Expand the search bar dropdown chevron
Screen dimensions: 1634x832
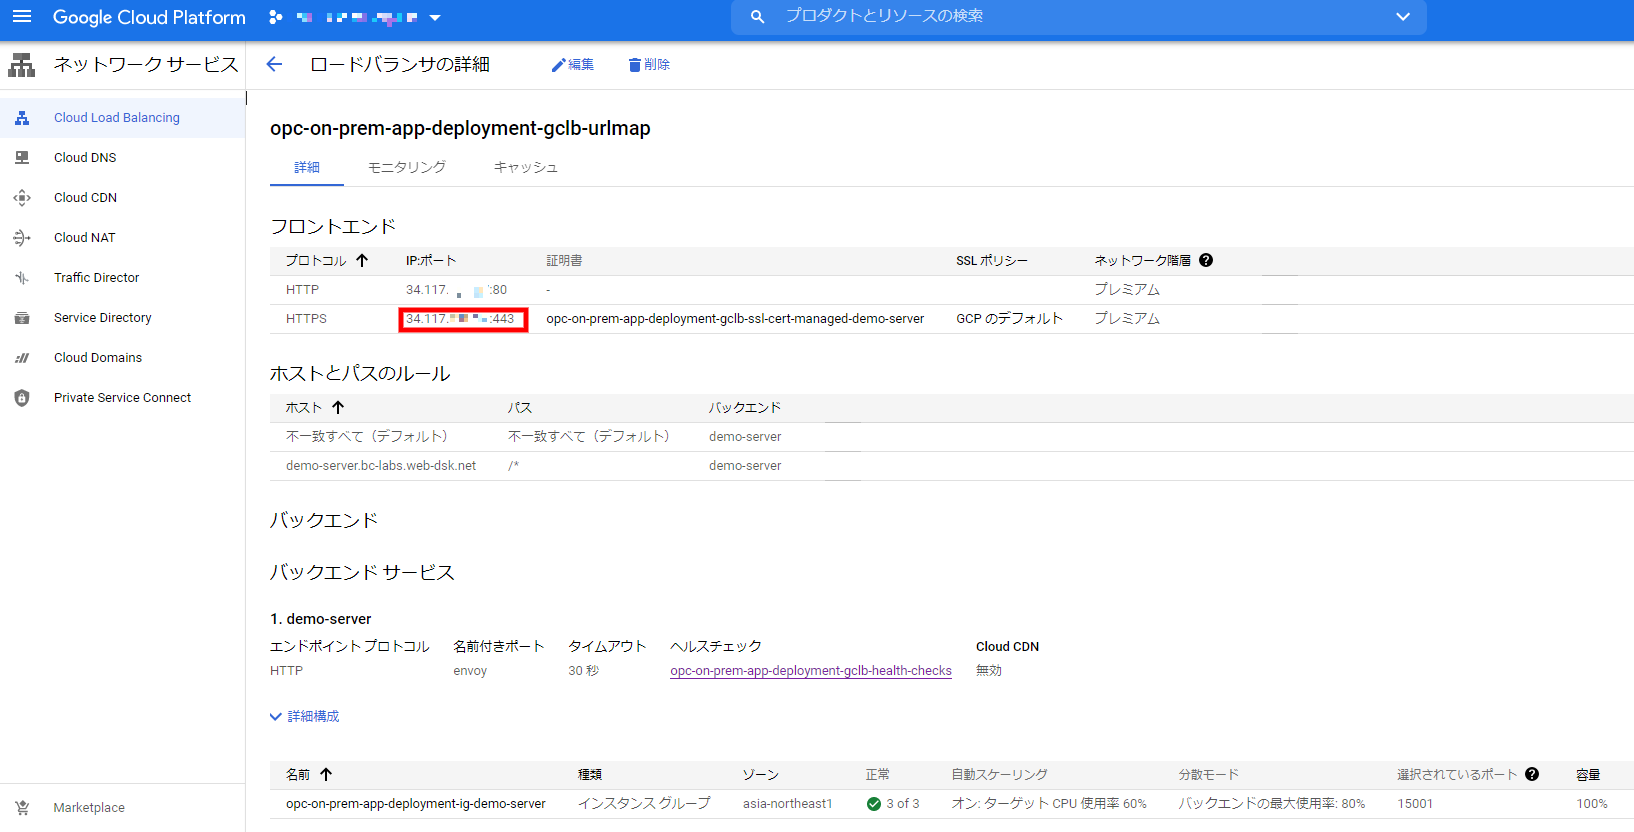tap(1403, 17)
